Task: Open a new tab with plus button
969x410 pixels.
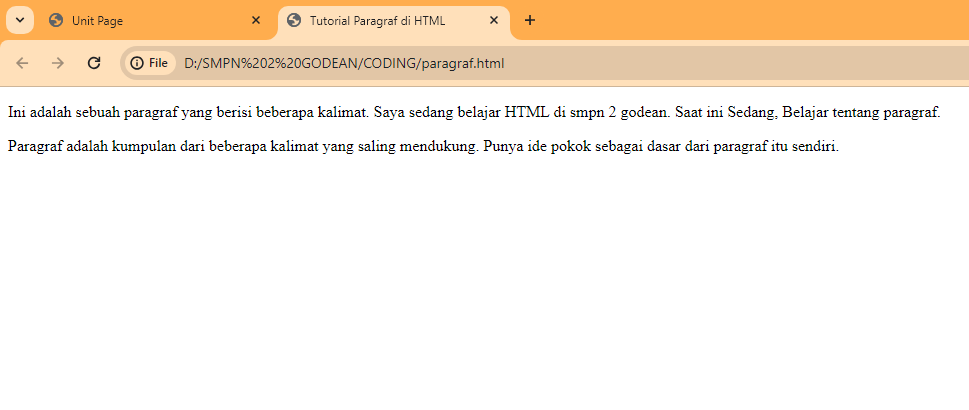Action: 530,20
